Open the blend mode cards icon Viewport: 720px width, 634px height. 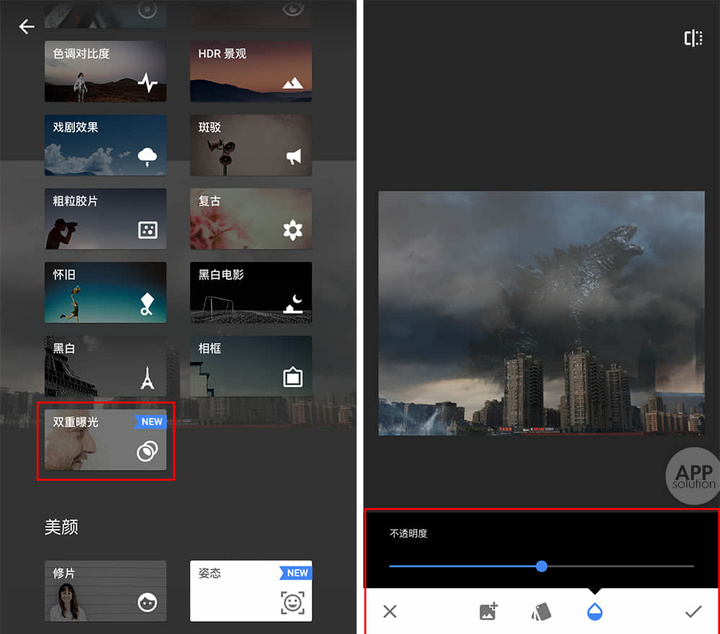(x=540, y=611)
